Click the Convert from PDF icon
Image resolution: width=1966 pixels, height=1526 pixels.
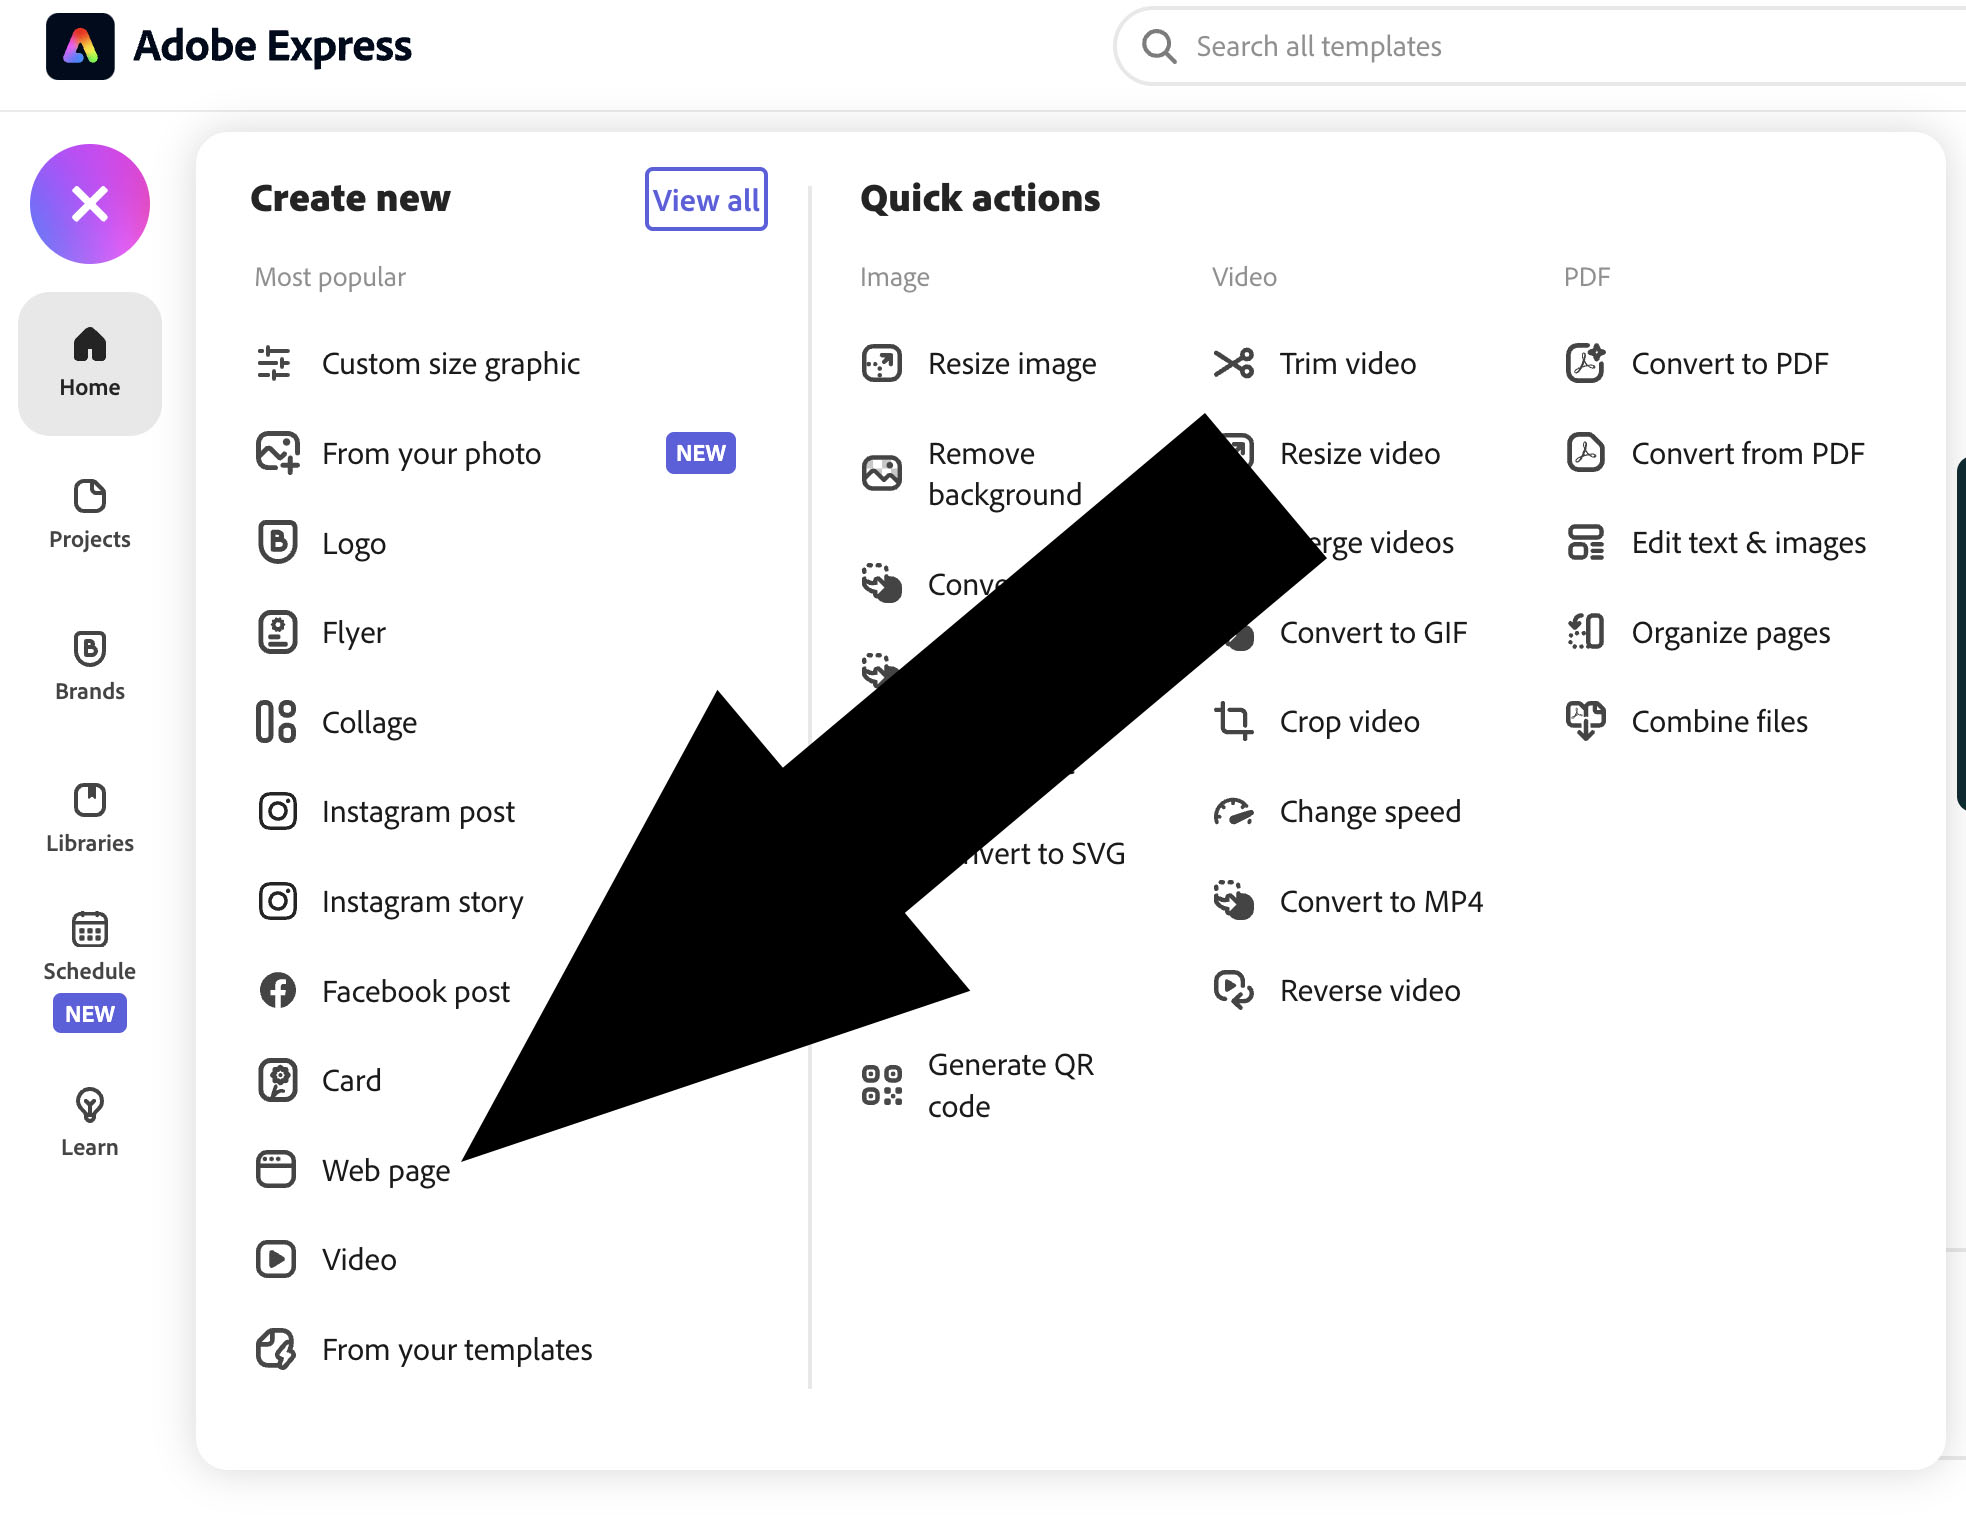[x=1586, y=453]
